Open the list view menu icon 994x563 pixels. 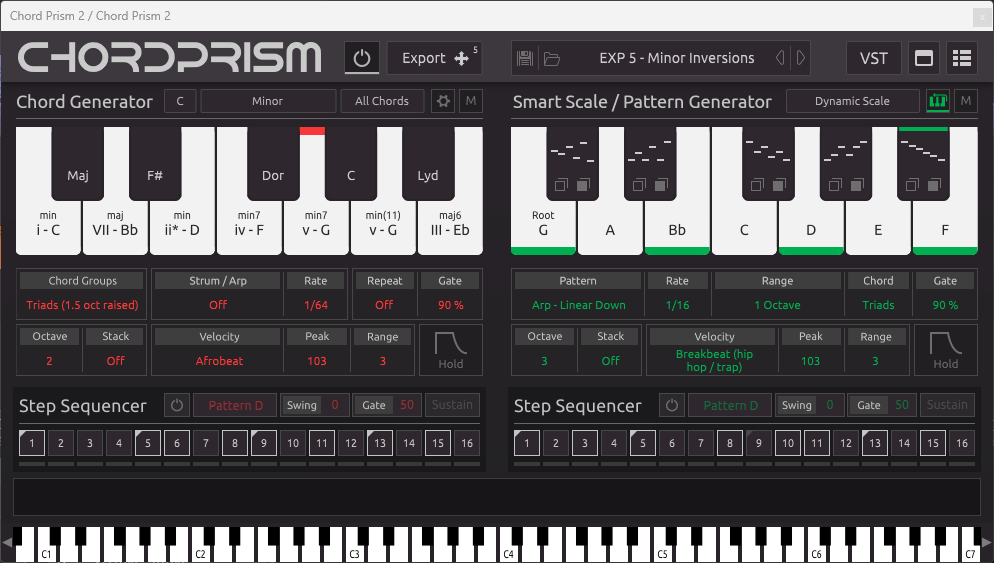[962, 58]
